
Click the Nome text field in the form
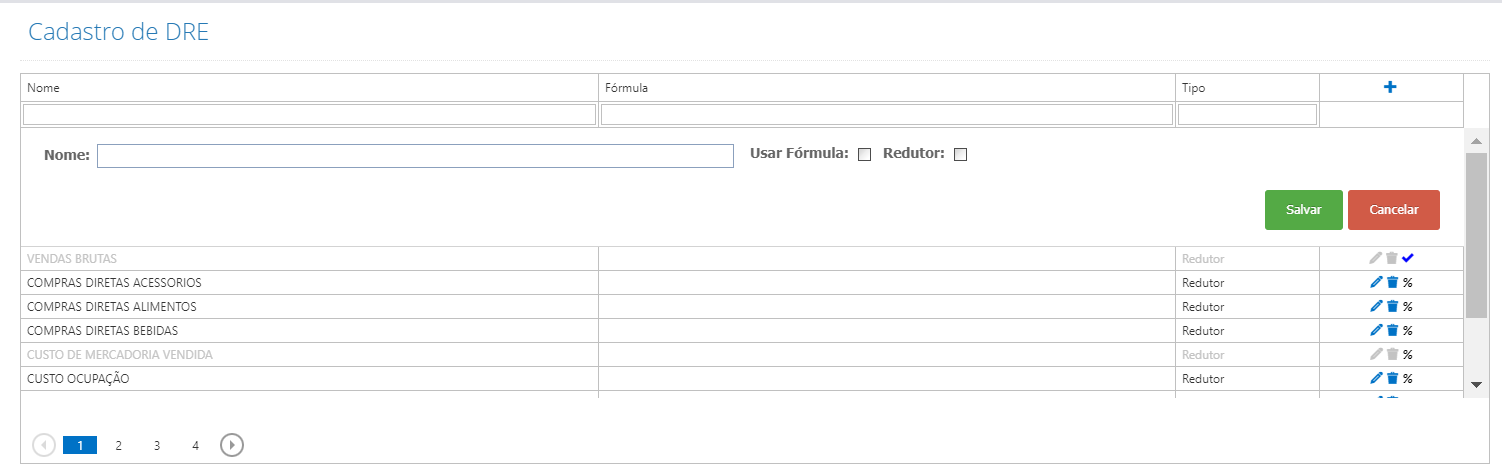tap(415, 156)
